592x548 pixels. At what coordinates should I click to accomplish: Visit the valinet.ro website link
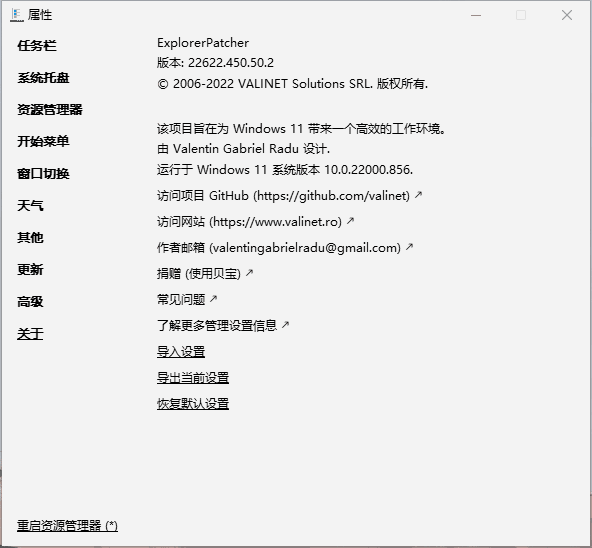click(x=256, y=221)
